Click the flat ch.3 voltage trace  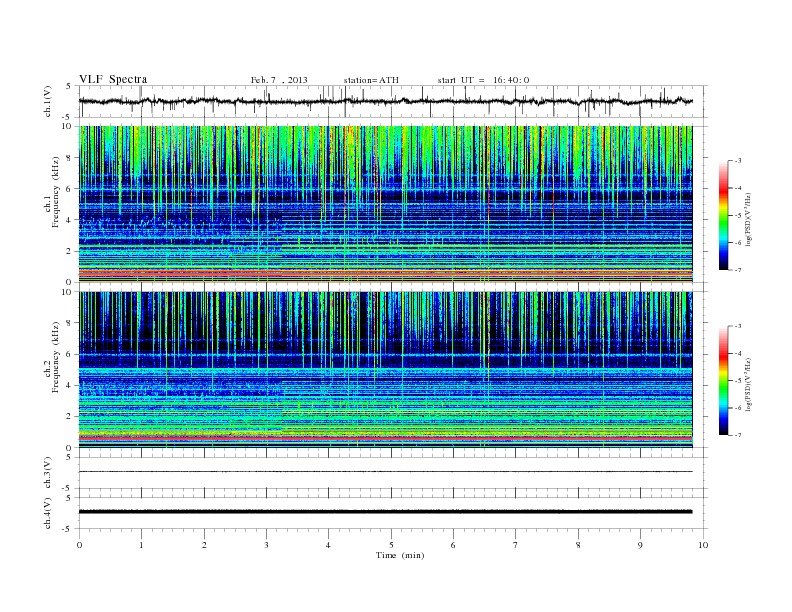(385, 472)
